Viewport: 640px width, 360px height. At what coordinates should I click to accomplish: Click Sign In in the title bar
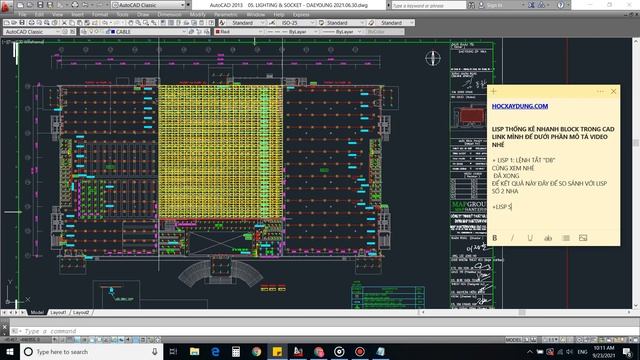click(x=494, y=5)
